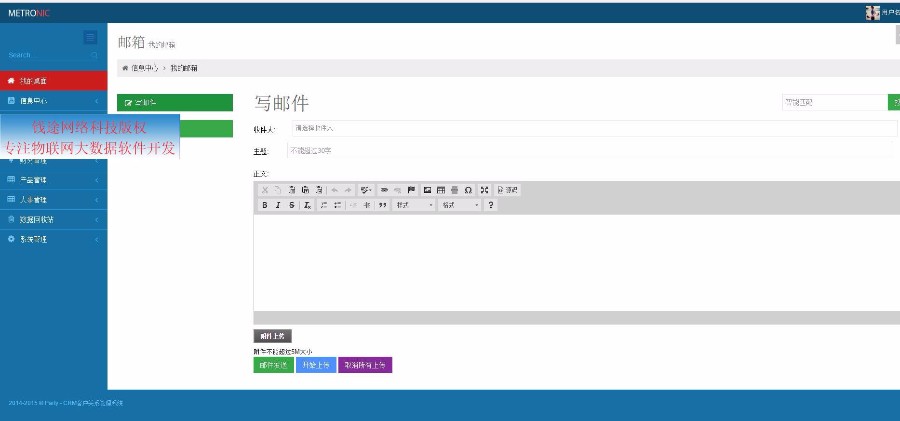Insert an image via Image icon
This screenshot has height=421, width=900.
pyautogui.click(x=427, y=190)
